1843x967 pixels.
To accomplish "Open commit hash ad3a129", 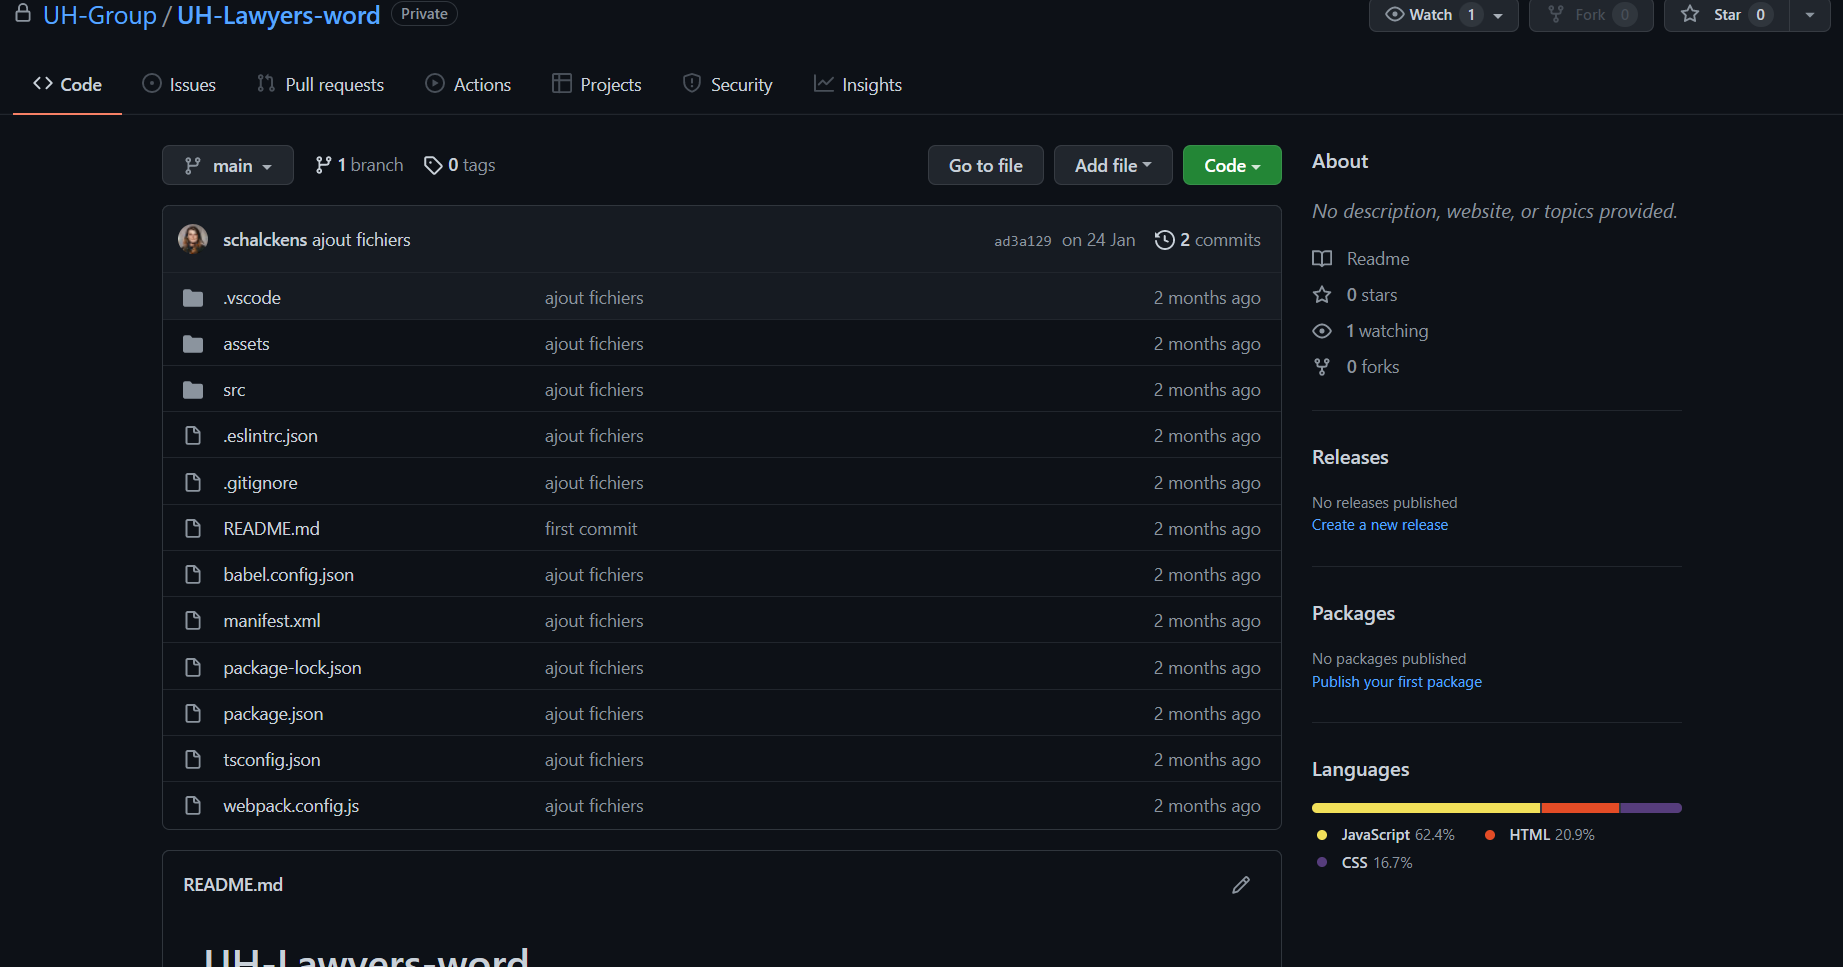I will [x=1023, y=241].
